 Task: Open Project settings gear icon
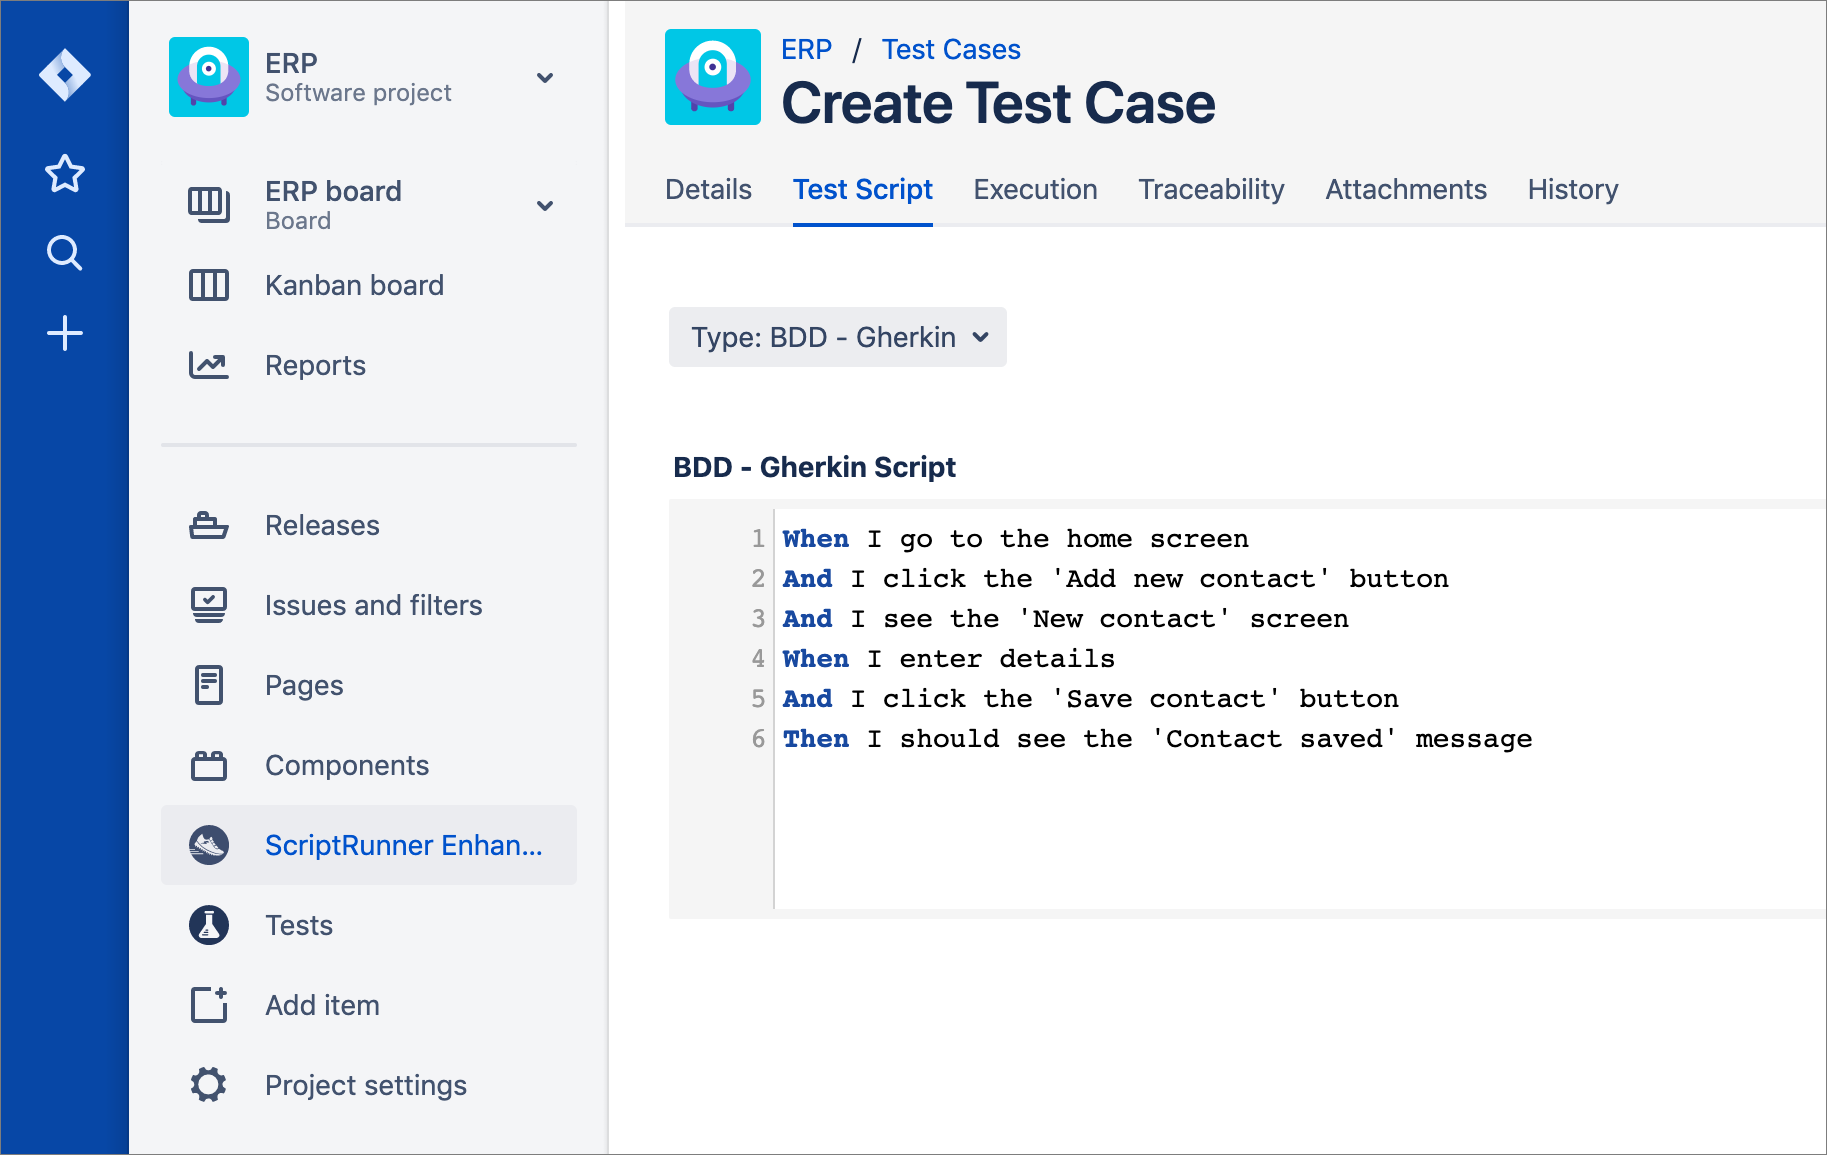[x=209, y=1085]
